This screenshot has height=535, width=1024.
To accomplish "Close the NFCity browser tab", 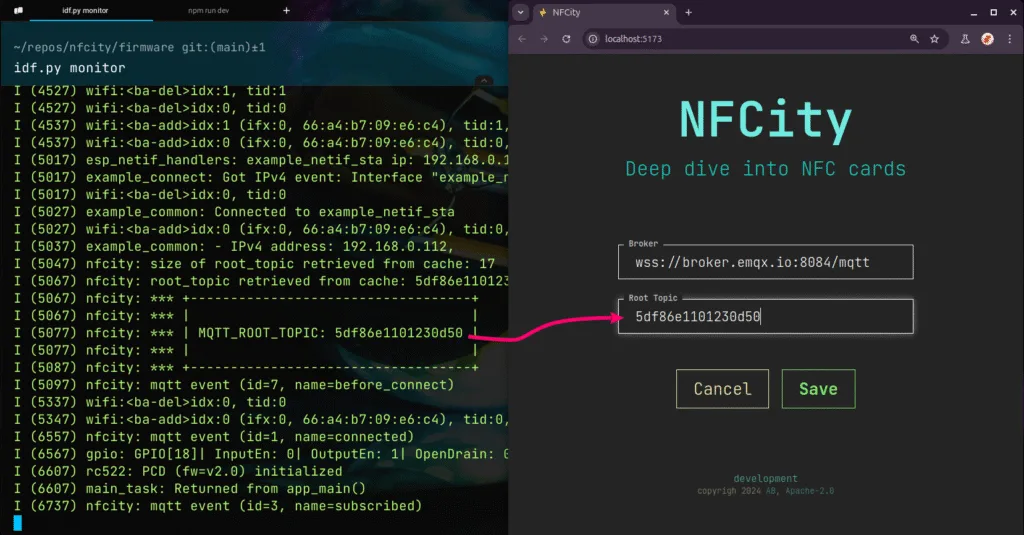I will [666, 12].
